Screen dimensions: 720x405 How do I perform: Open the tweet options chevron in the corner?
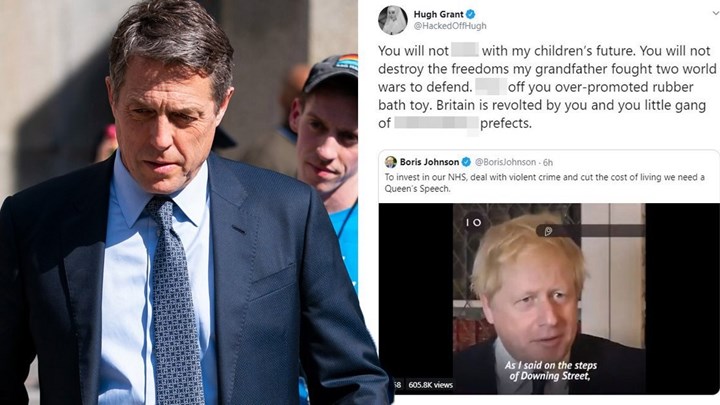pos(715,13)
